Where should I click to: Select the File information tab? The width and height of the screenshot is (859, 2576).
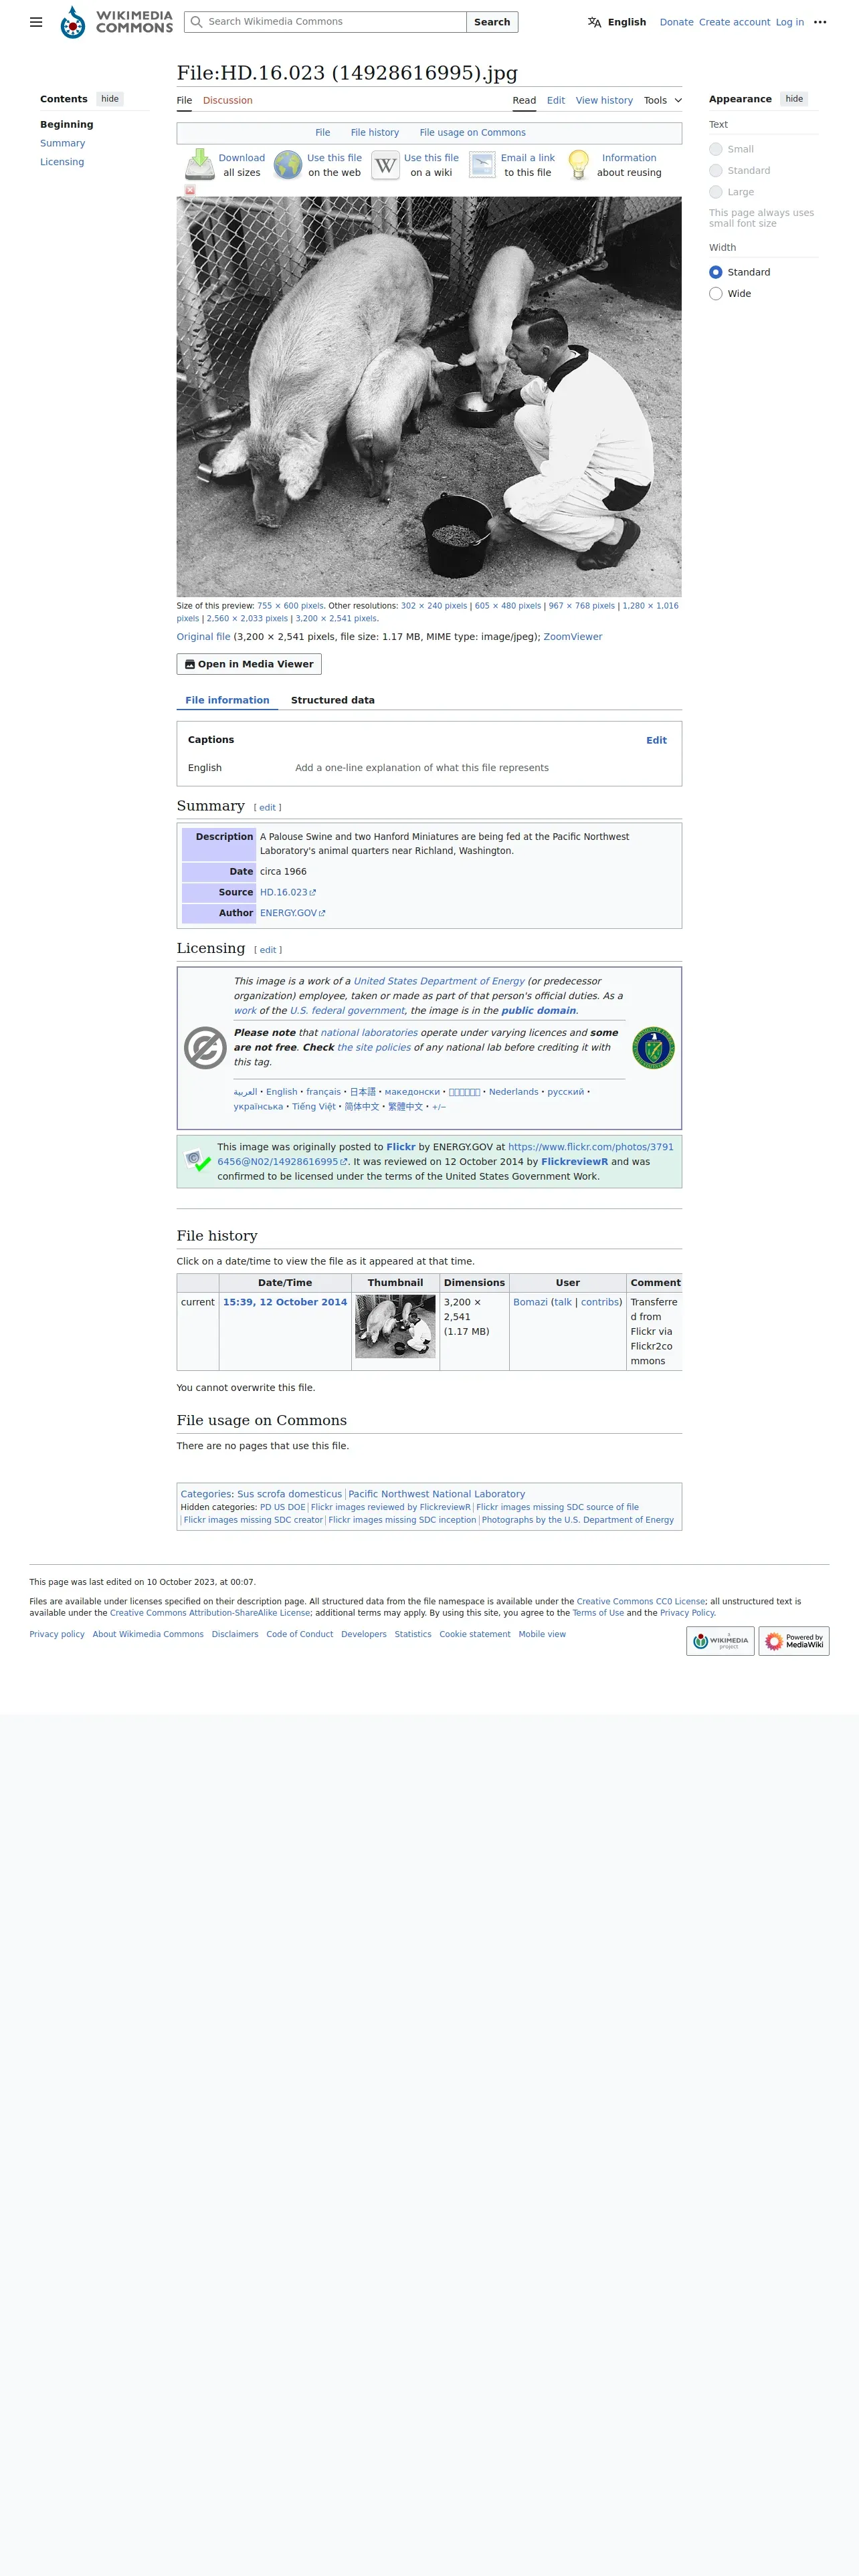click(227, 700)
